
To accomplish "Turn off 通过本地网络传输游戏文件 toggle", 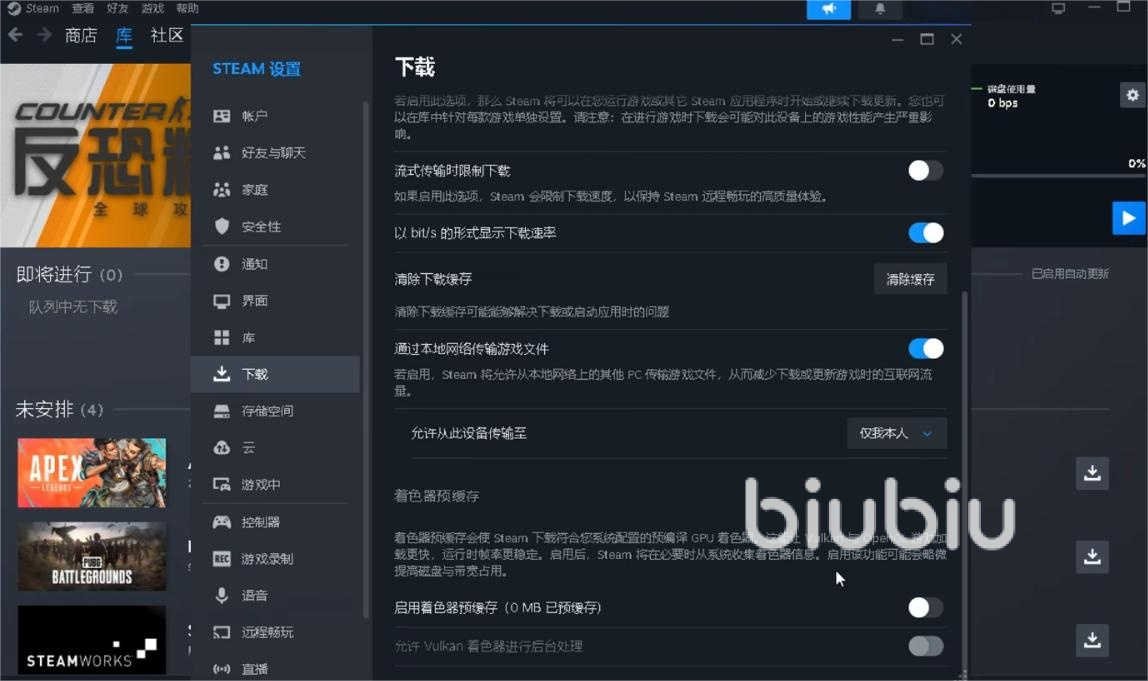I will [x=925, y=349].
